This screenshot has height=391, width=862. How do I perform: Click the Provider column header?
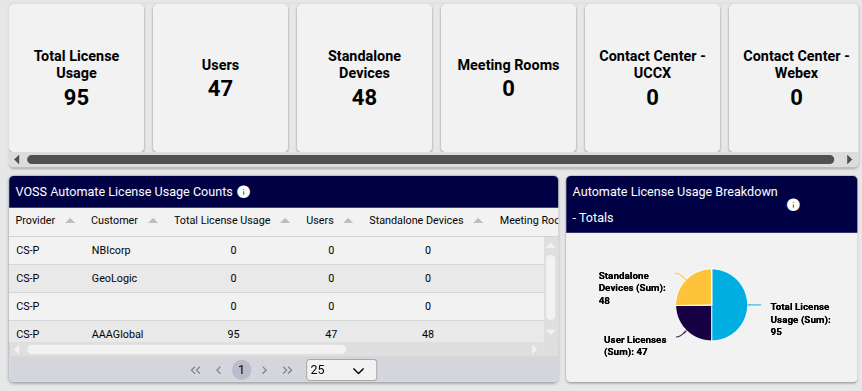pyautogui.click(x=36, y=221)
